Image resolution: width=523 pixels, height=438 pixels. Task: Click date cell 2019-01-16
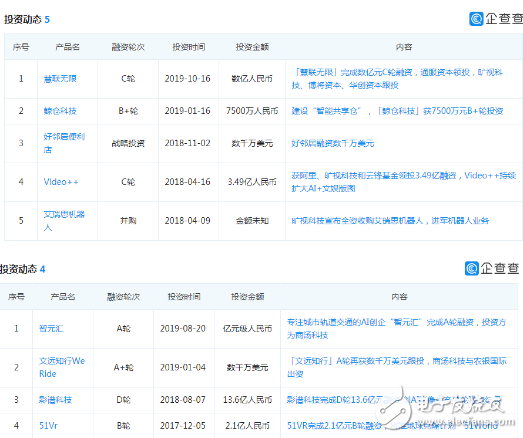[x=188, y=111]
